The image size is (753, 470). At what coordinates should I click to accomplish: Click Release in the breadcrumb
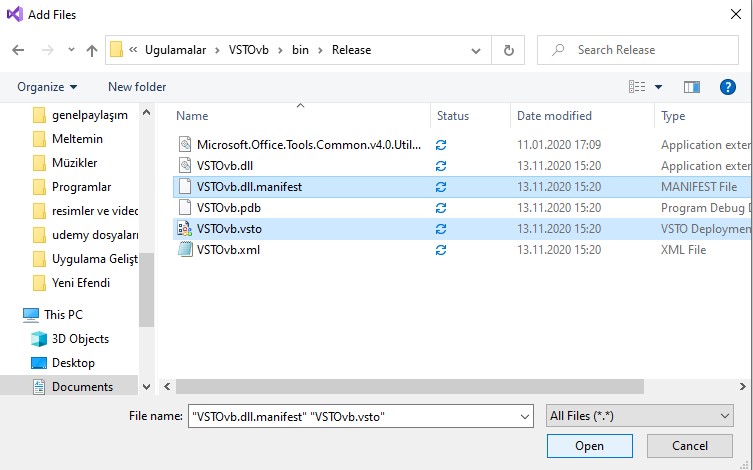(351, 50)
